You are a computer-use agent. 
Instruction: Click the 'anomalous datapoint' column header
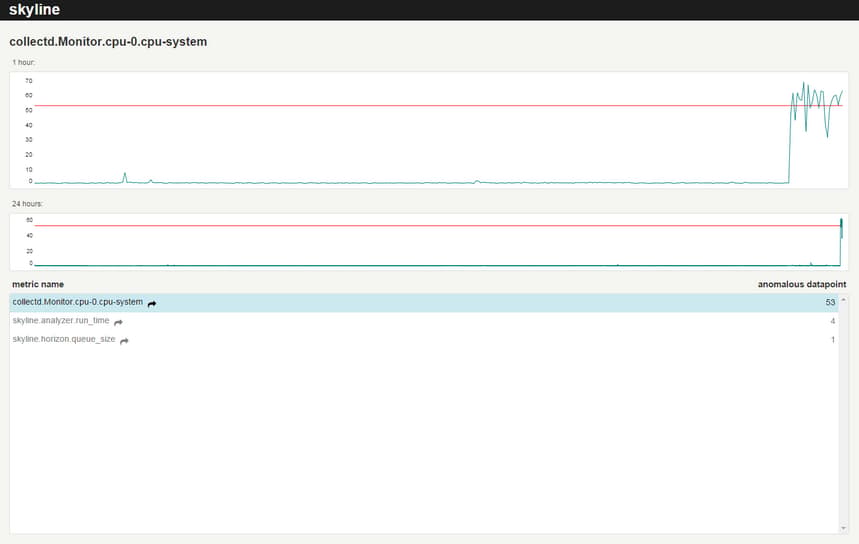802,284
